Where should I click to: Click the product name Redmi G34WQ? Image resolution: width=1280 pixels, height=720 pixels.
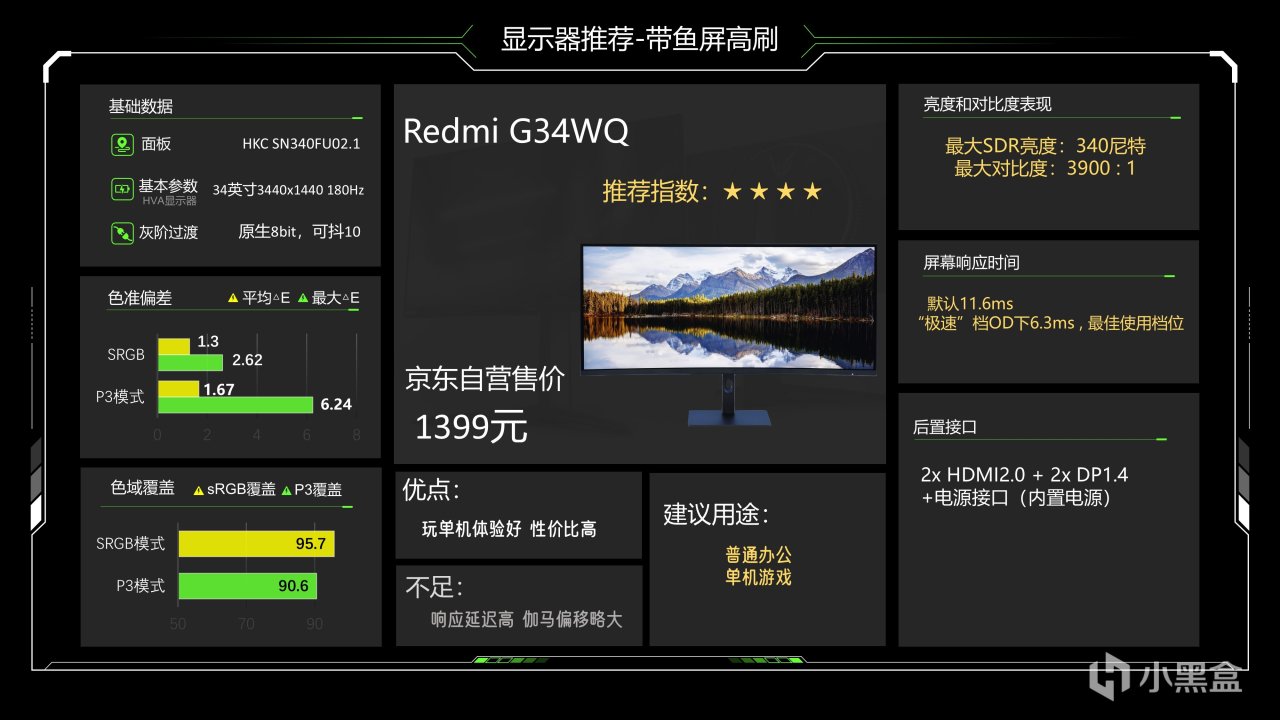(x=516, y=132)
